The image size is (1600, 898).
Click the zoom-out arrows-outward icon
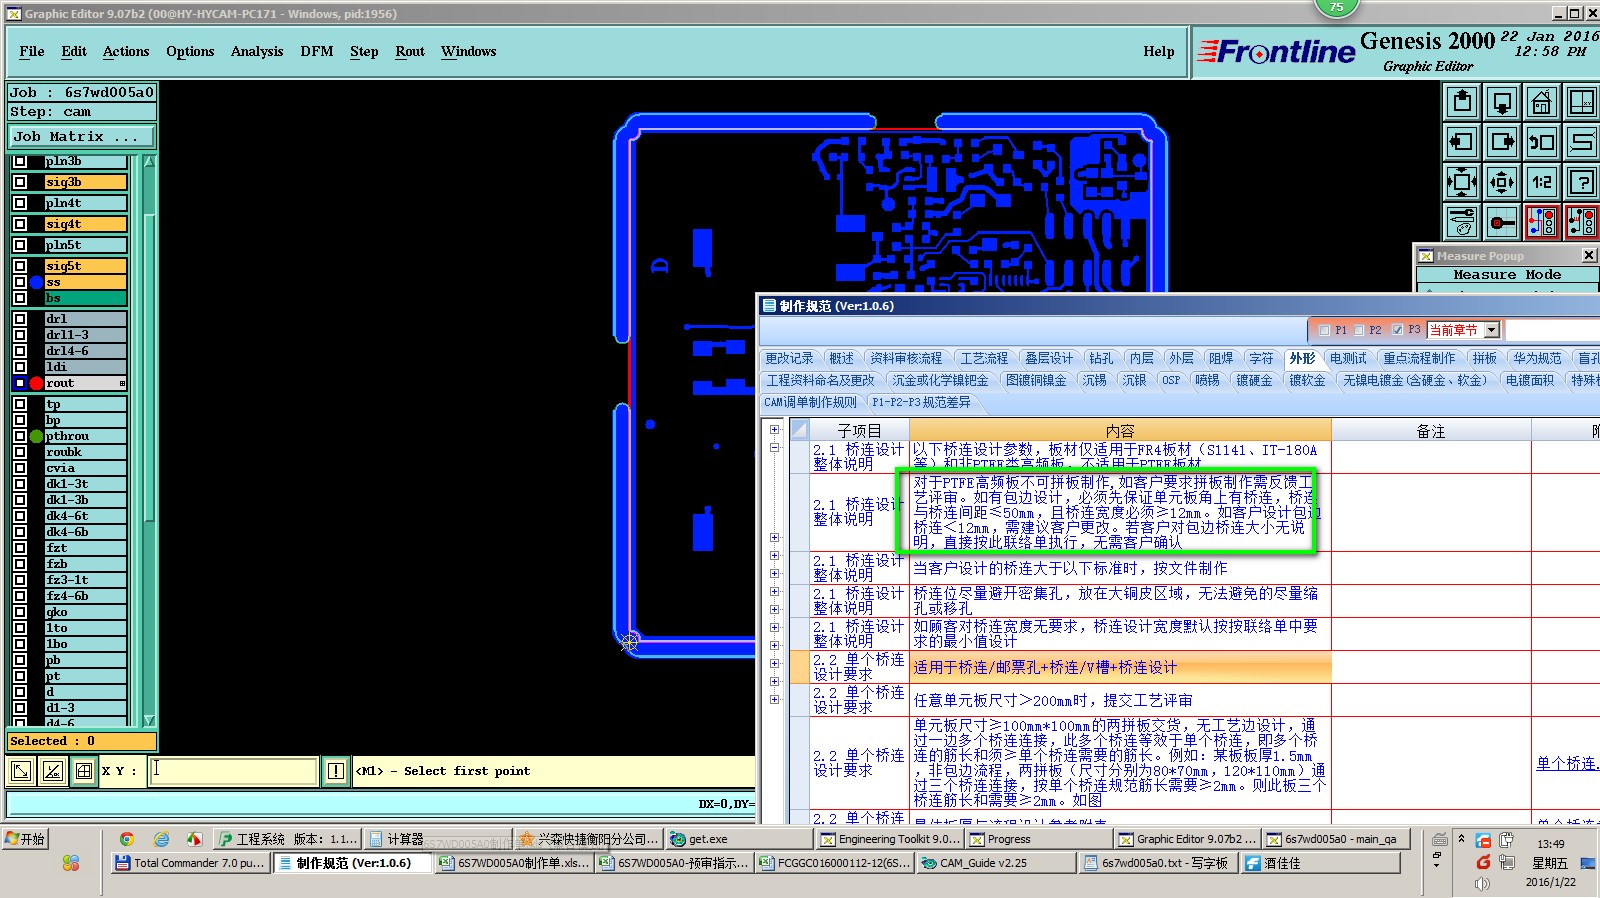[x=1502, y=182]
